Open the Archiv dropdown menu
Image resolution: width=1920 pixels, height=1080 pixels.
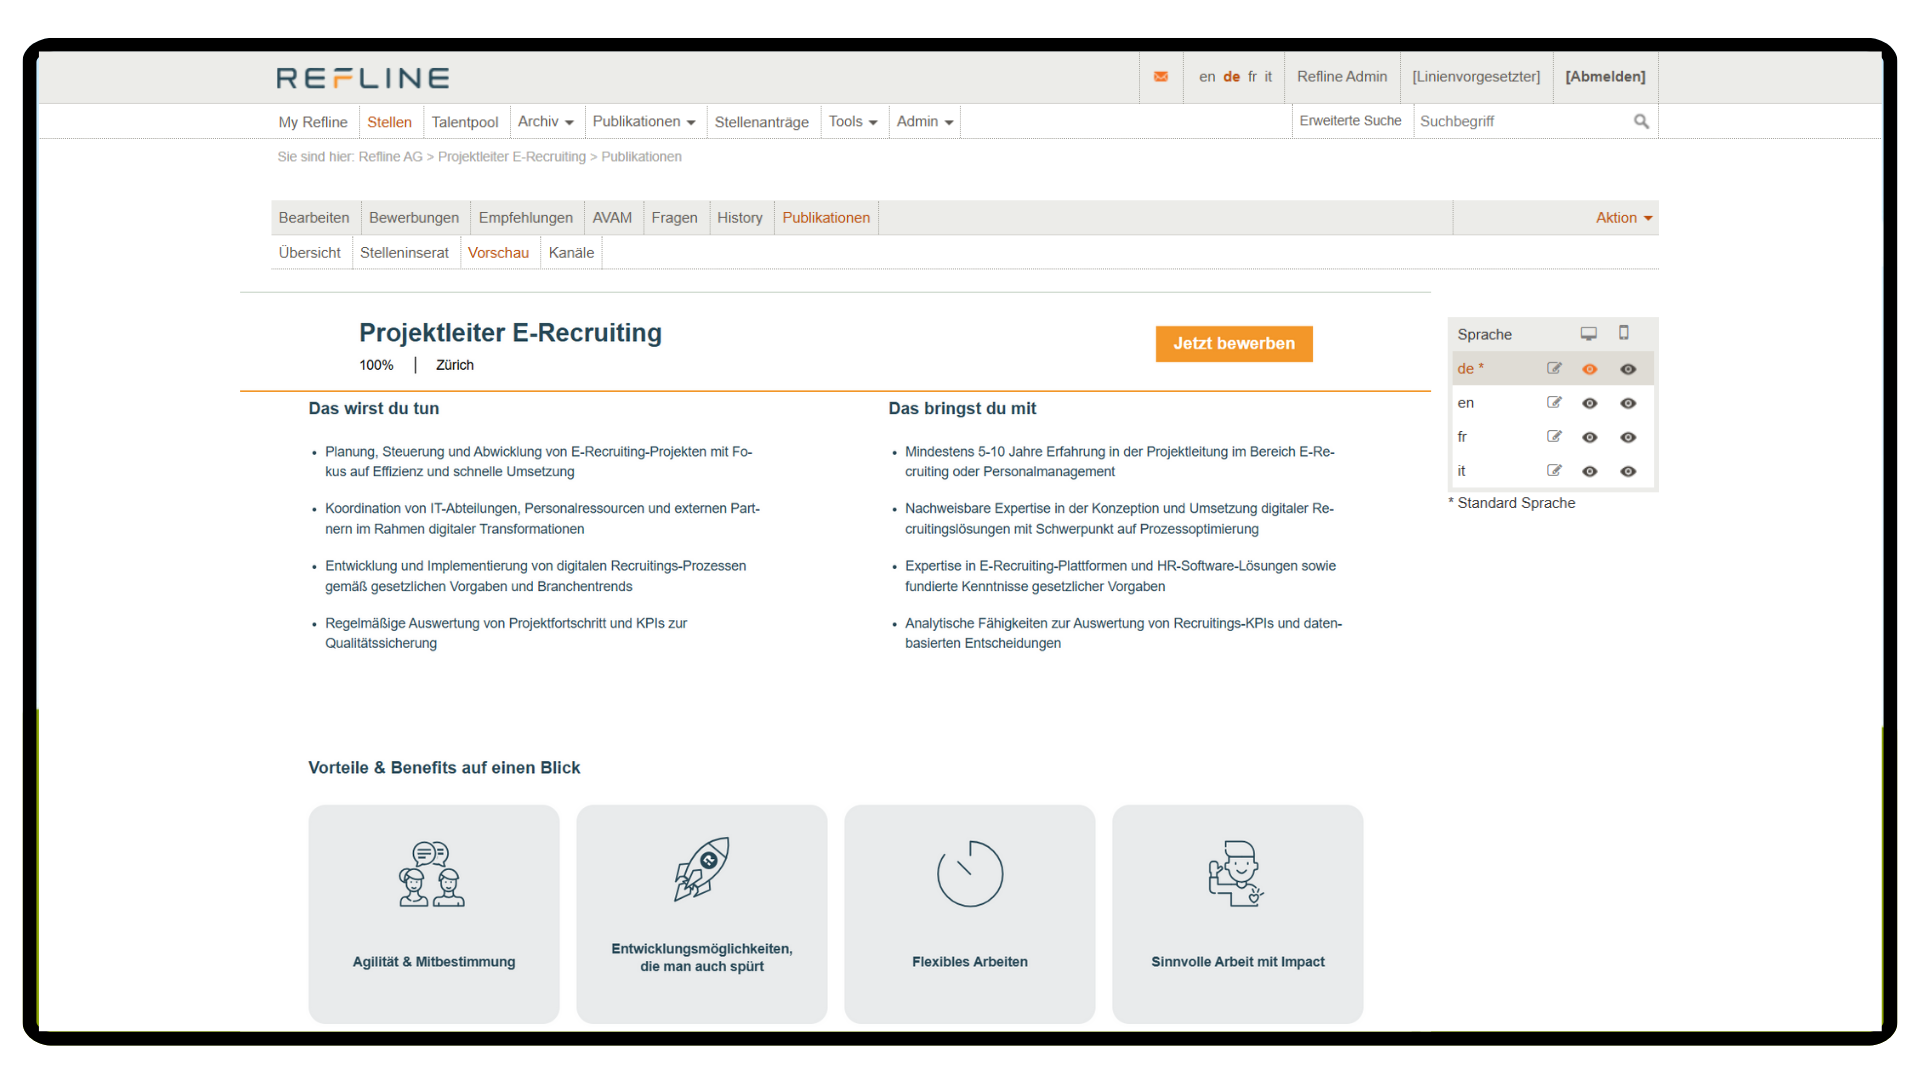[x=545, y=121]
